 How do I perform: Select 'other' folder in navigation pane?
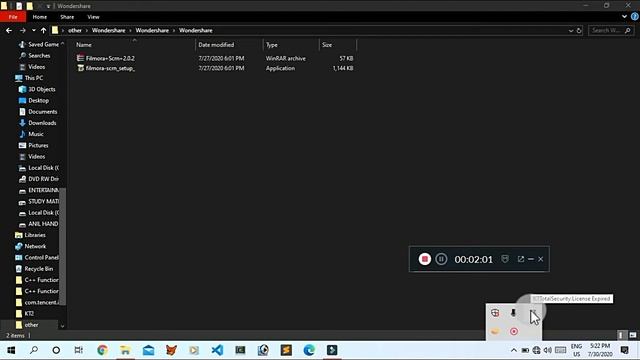(x=27, y=325)
